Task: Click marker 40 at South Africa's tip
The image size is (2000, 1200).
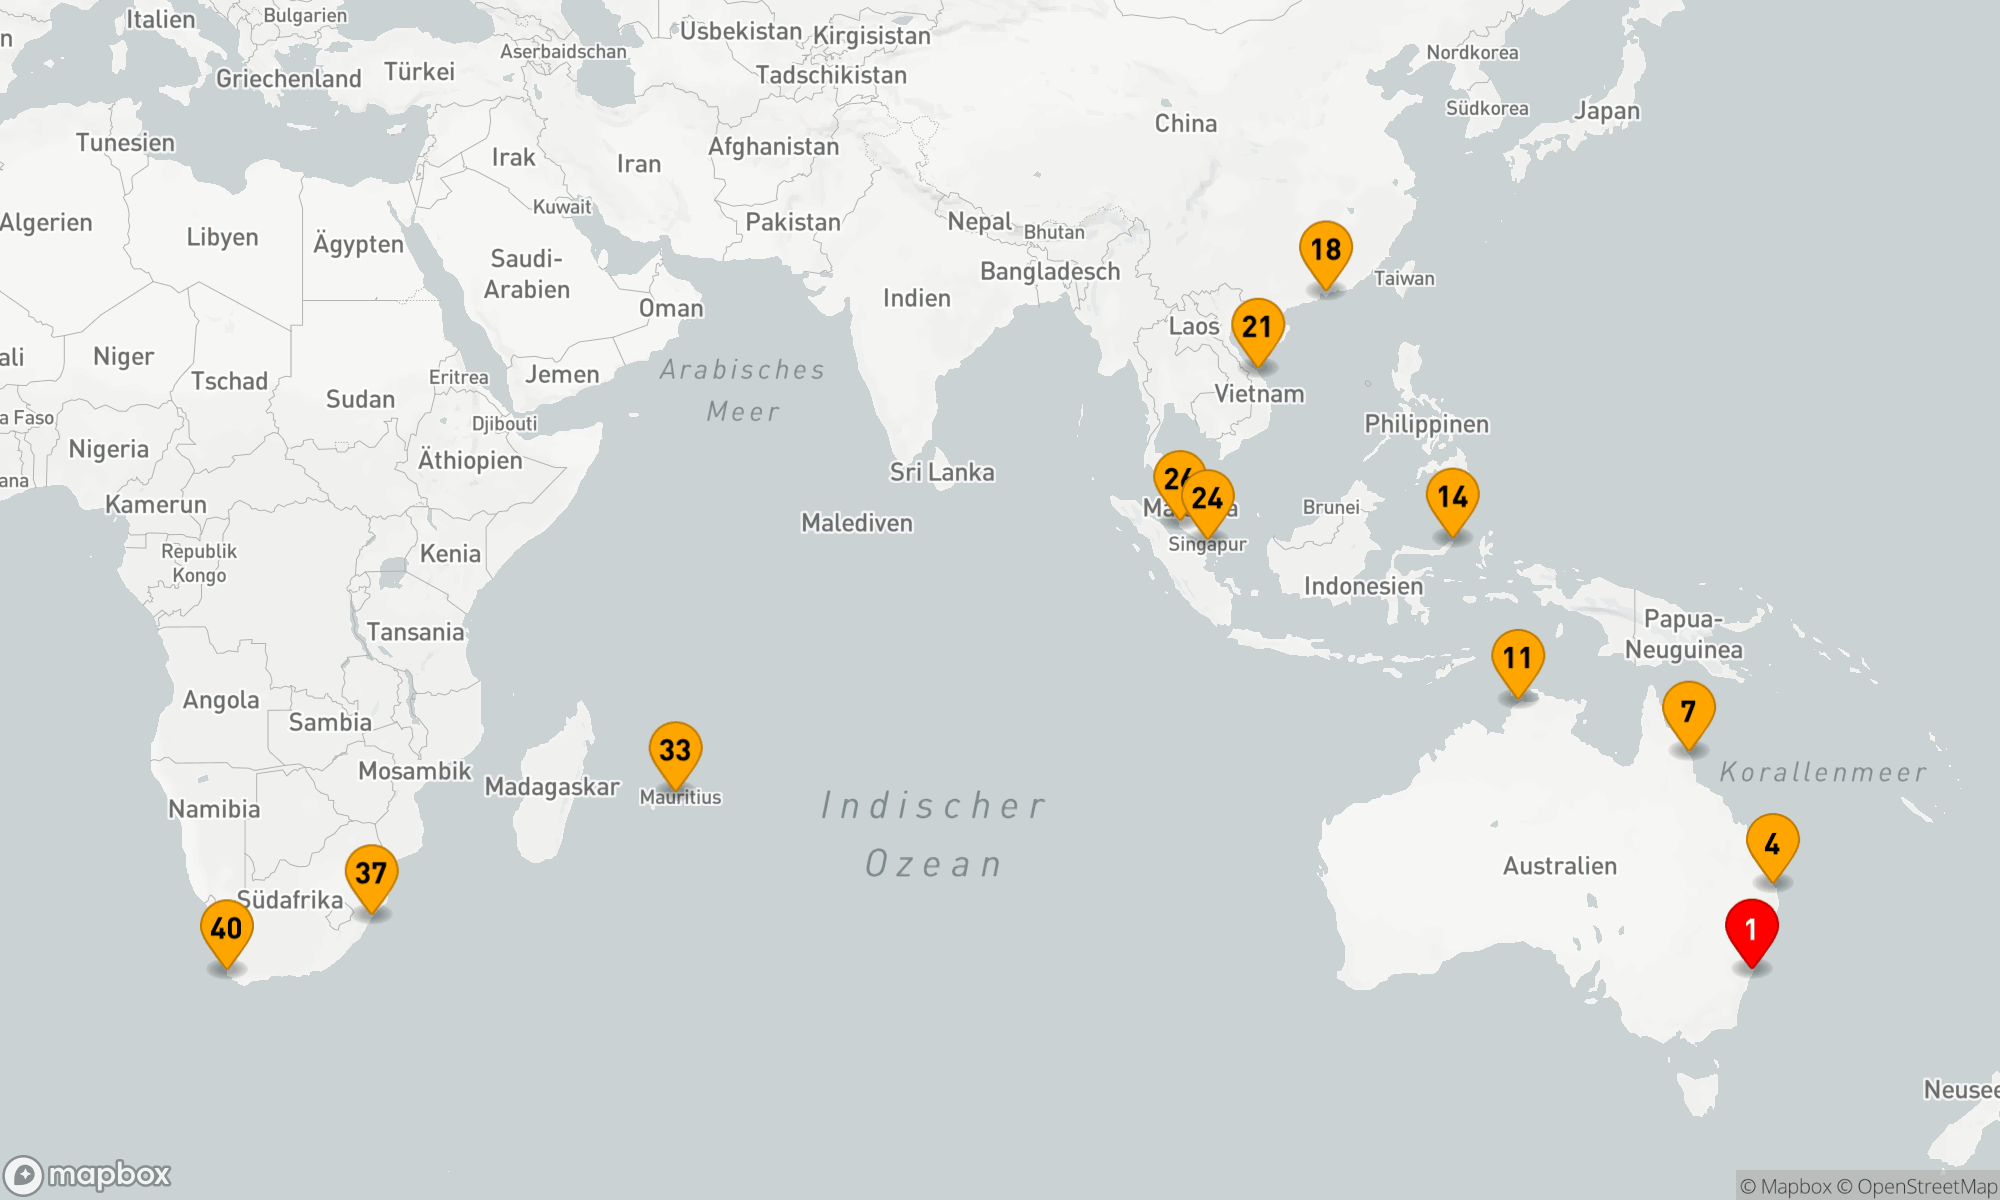Action: pos(226,928)
